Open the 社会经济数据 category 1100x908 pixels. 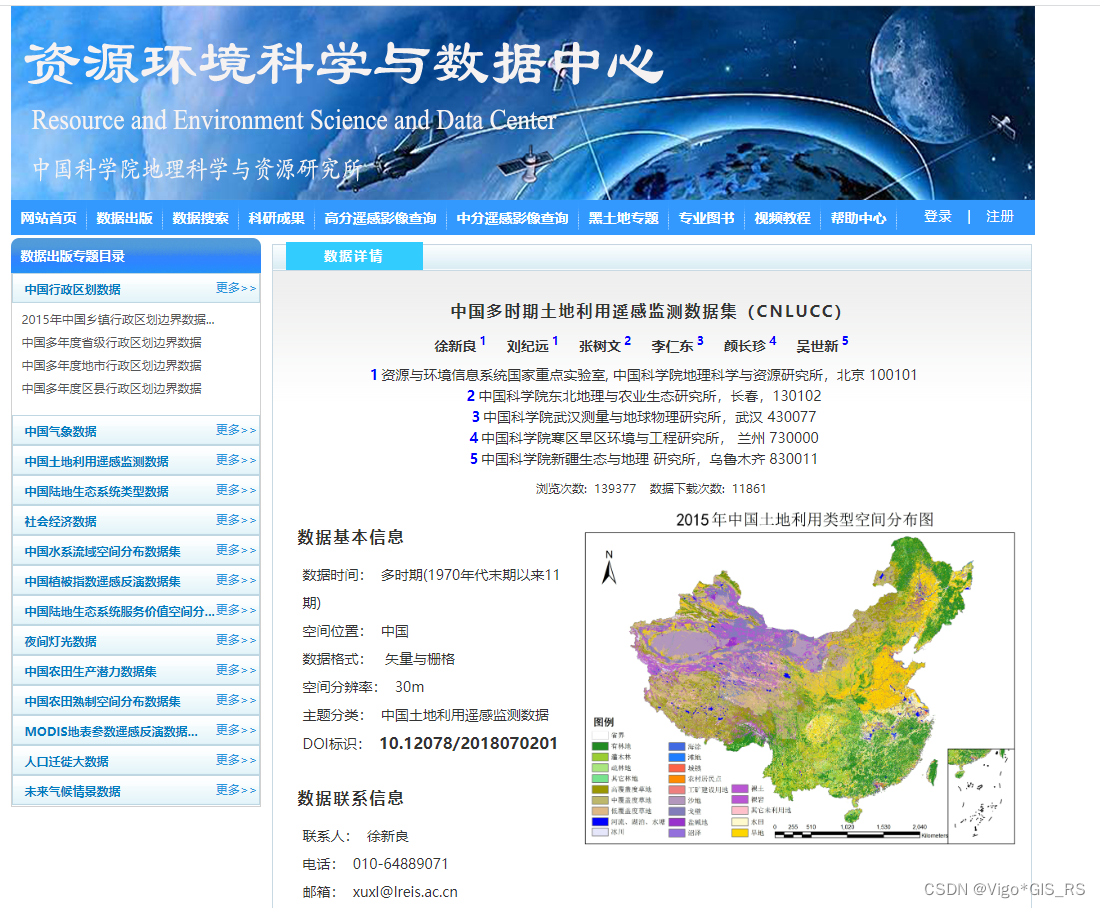click(x=60, y=522)
